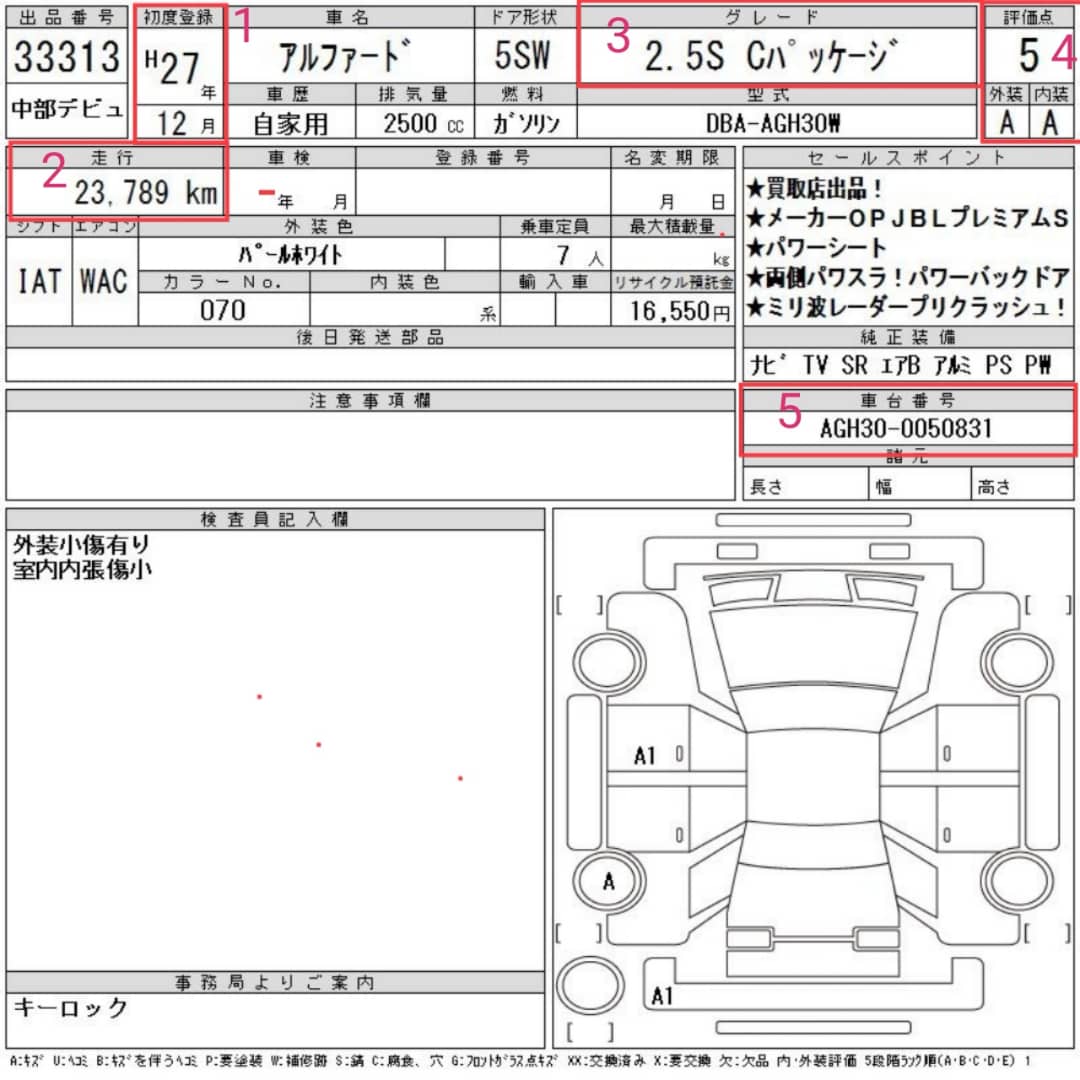Select the キーロック notice text
Viewport: 1080px width, 1080px height.
coord(70,1007)
